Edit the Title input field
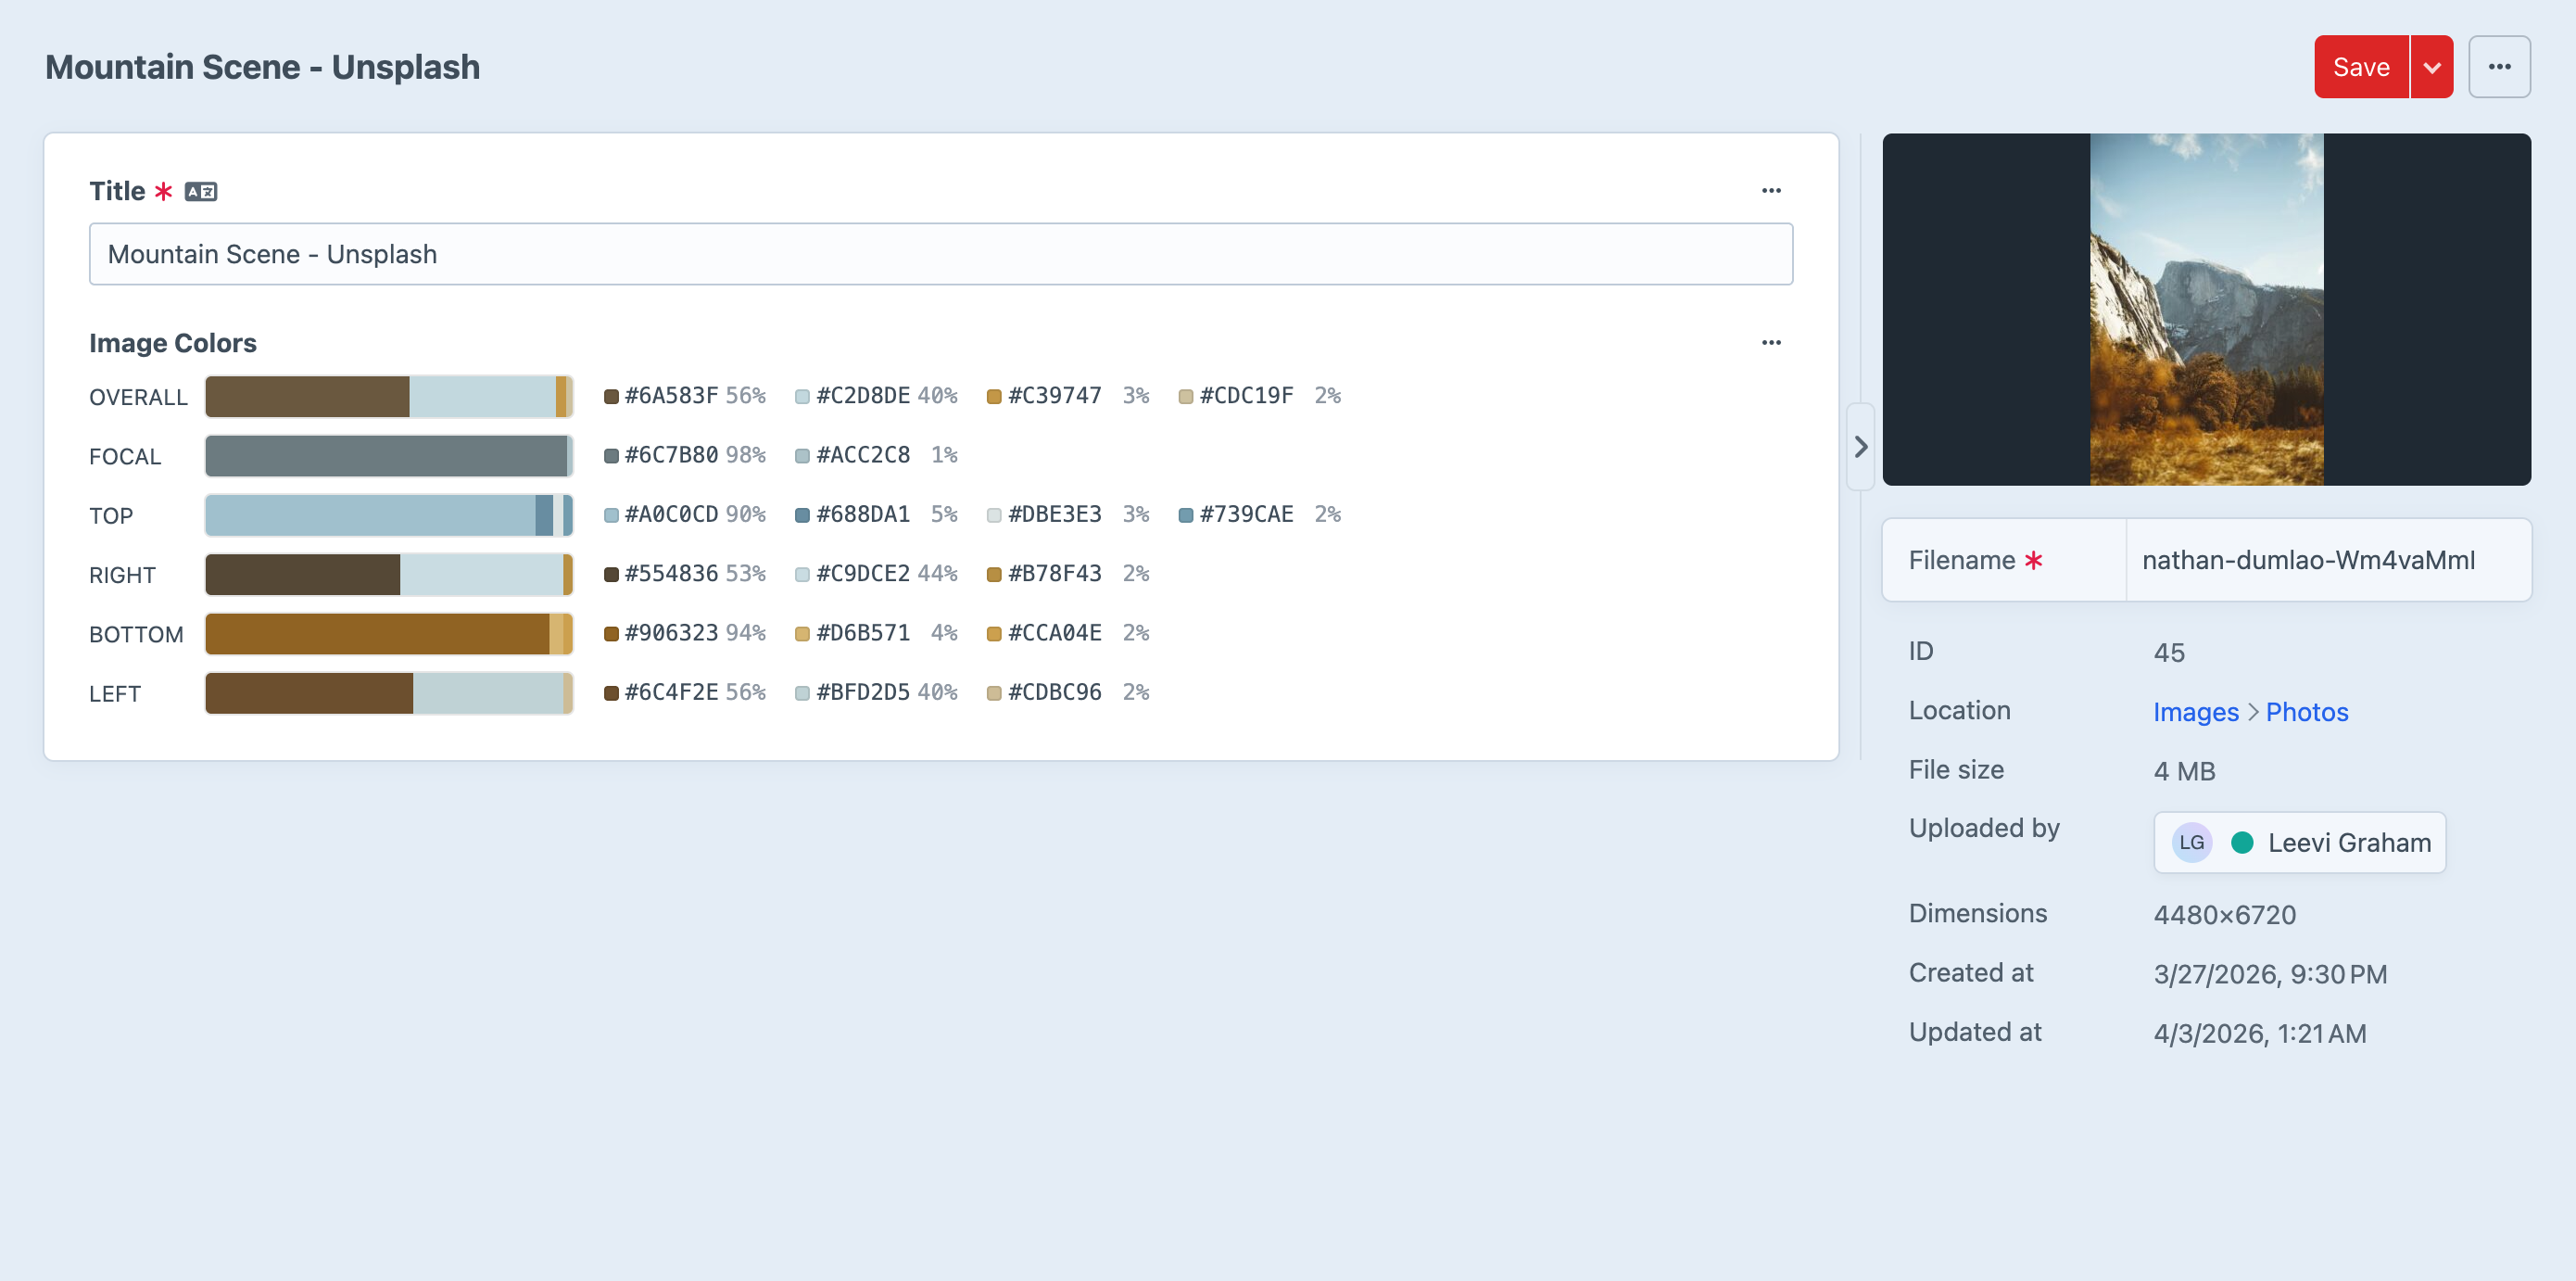2576x1281 pixels. pyautogui.click(x=939, y=254)
